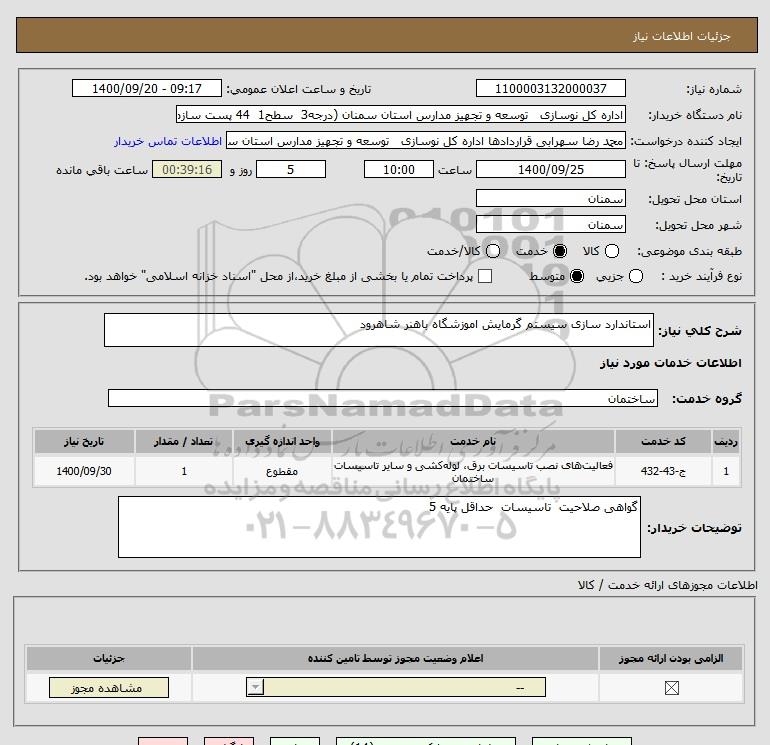Select the کالا radio button

[x=611, y=251]
